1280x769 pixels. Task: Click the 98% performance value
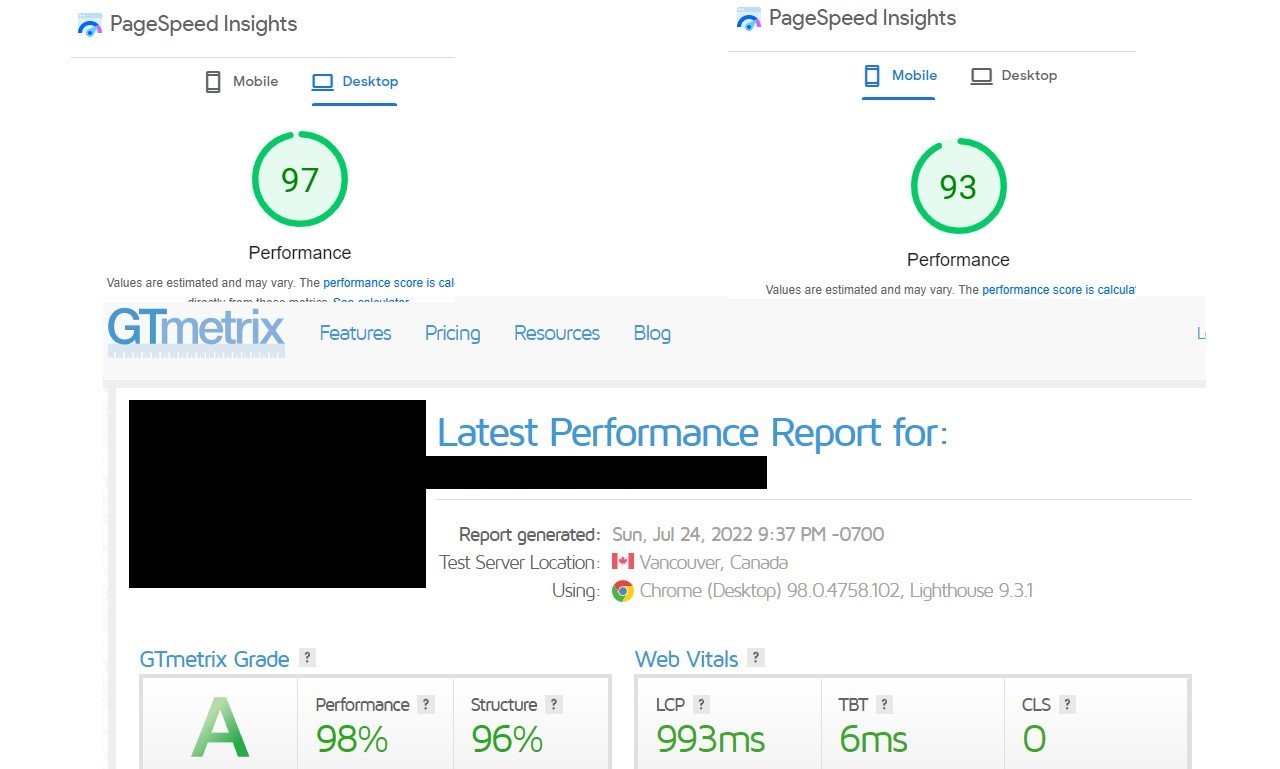coord(352,740)
